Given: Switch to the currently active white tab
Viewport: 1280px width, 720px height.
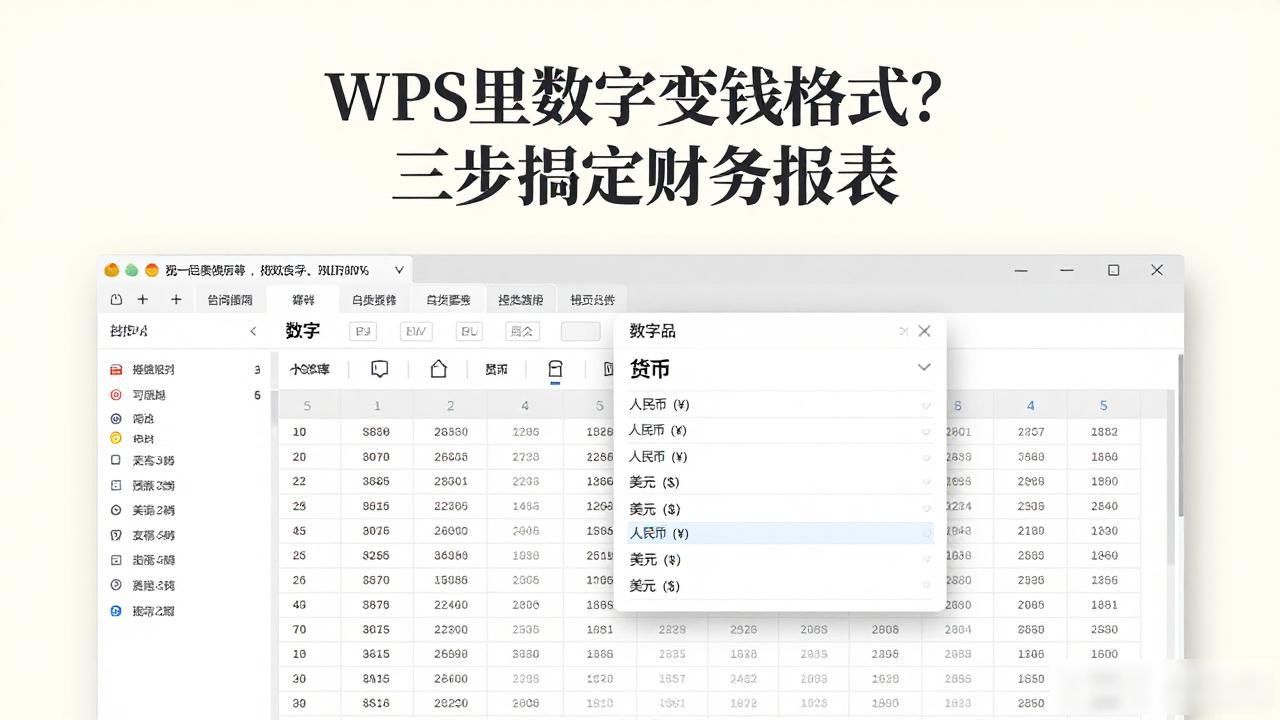Looking at the screenshot, I should (x=302, y=299).
